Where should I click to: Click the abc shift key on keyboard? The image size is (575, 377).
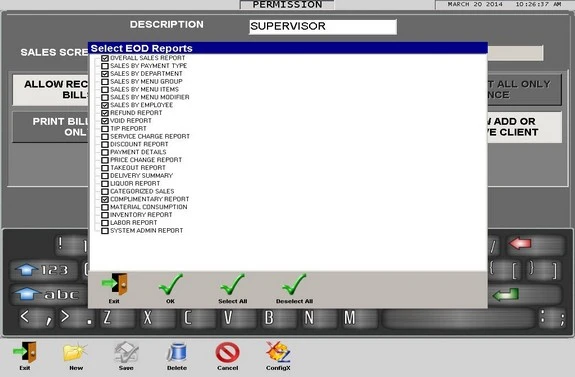pos(48,294)
